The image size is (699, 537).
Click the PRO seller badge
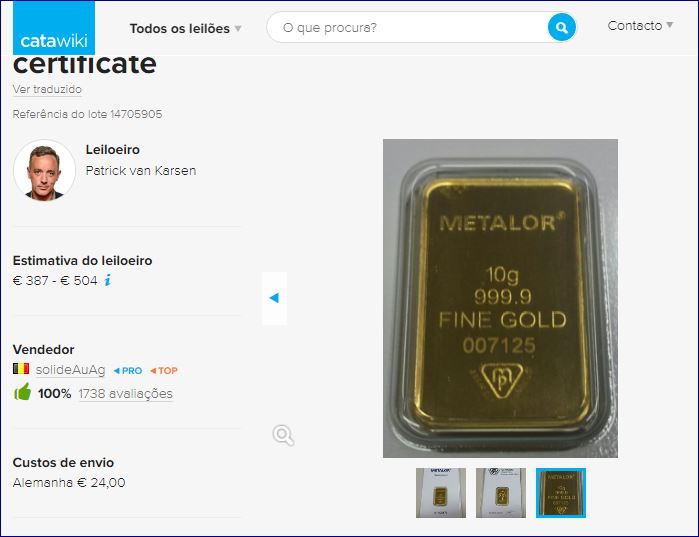pyautogui.click(x=128, y=371)
